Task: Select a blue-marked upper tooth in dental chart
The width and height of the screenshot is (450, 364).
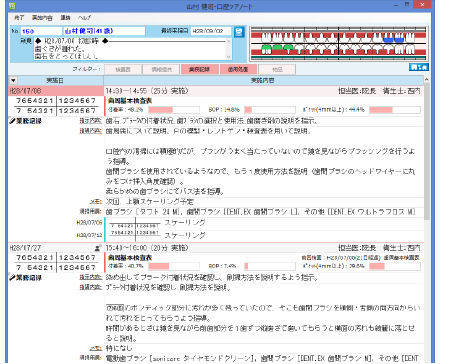Action: (x=388, y=39)
